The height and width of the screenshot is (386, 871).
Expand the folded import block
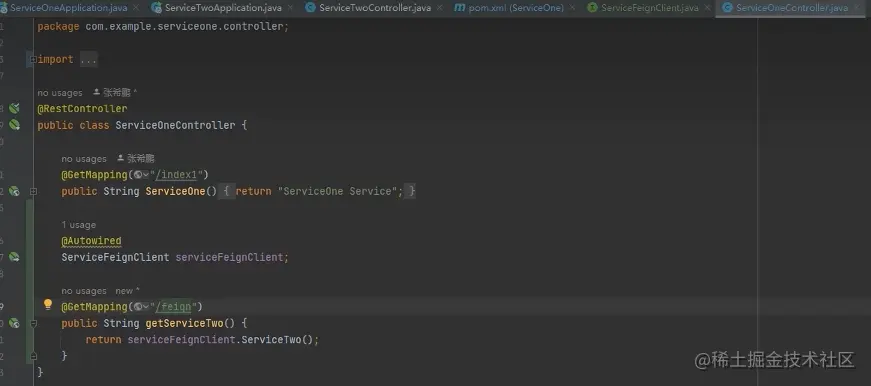[33, 59]
